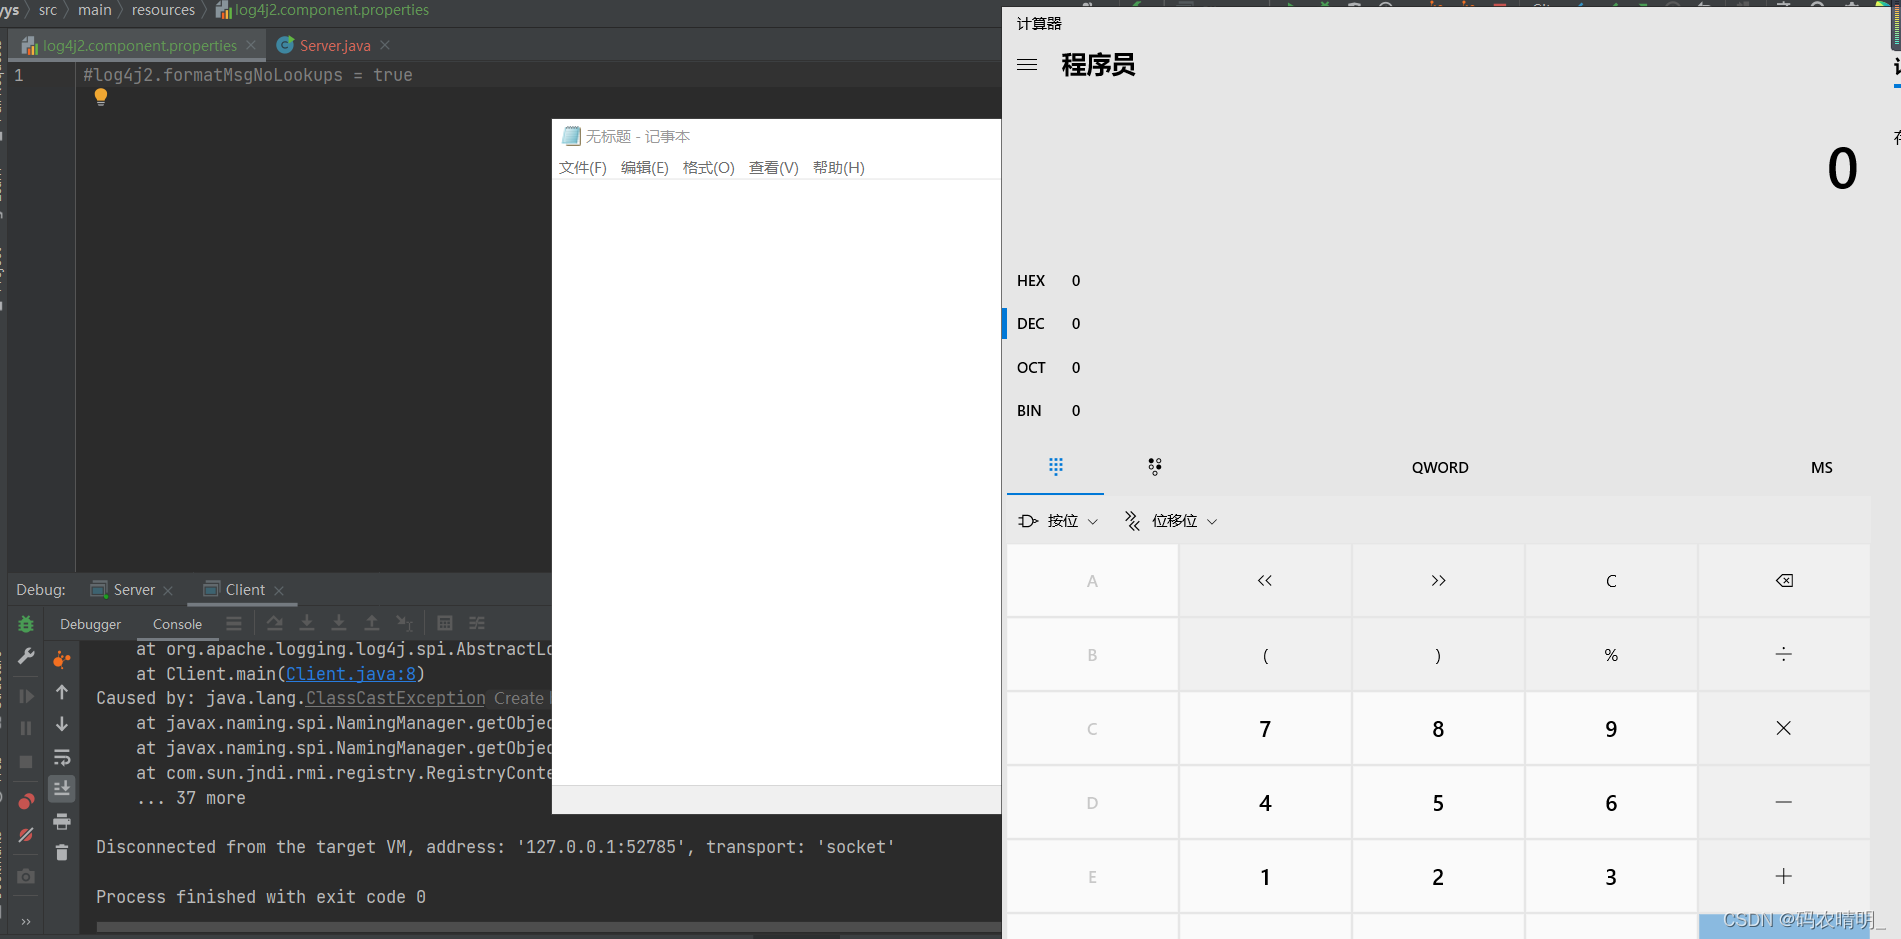The height and width of the screenshot is (939, 1901).
Task: Switch to the Console tab
Action: pos(177,624)
